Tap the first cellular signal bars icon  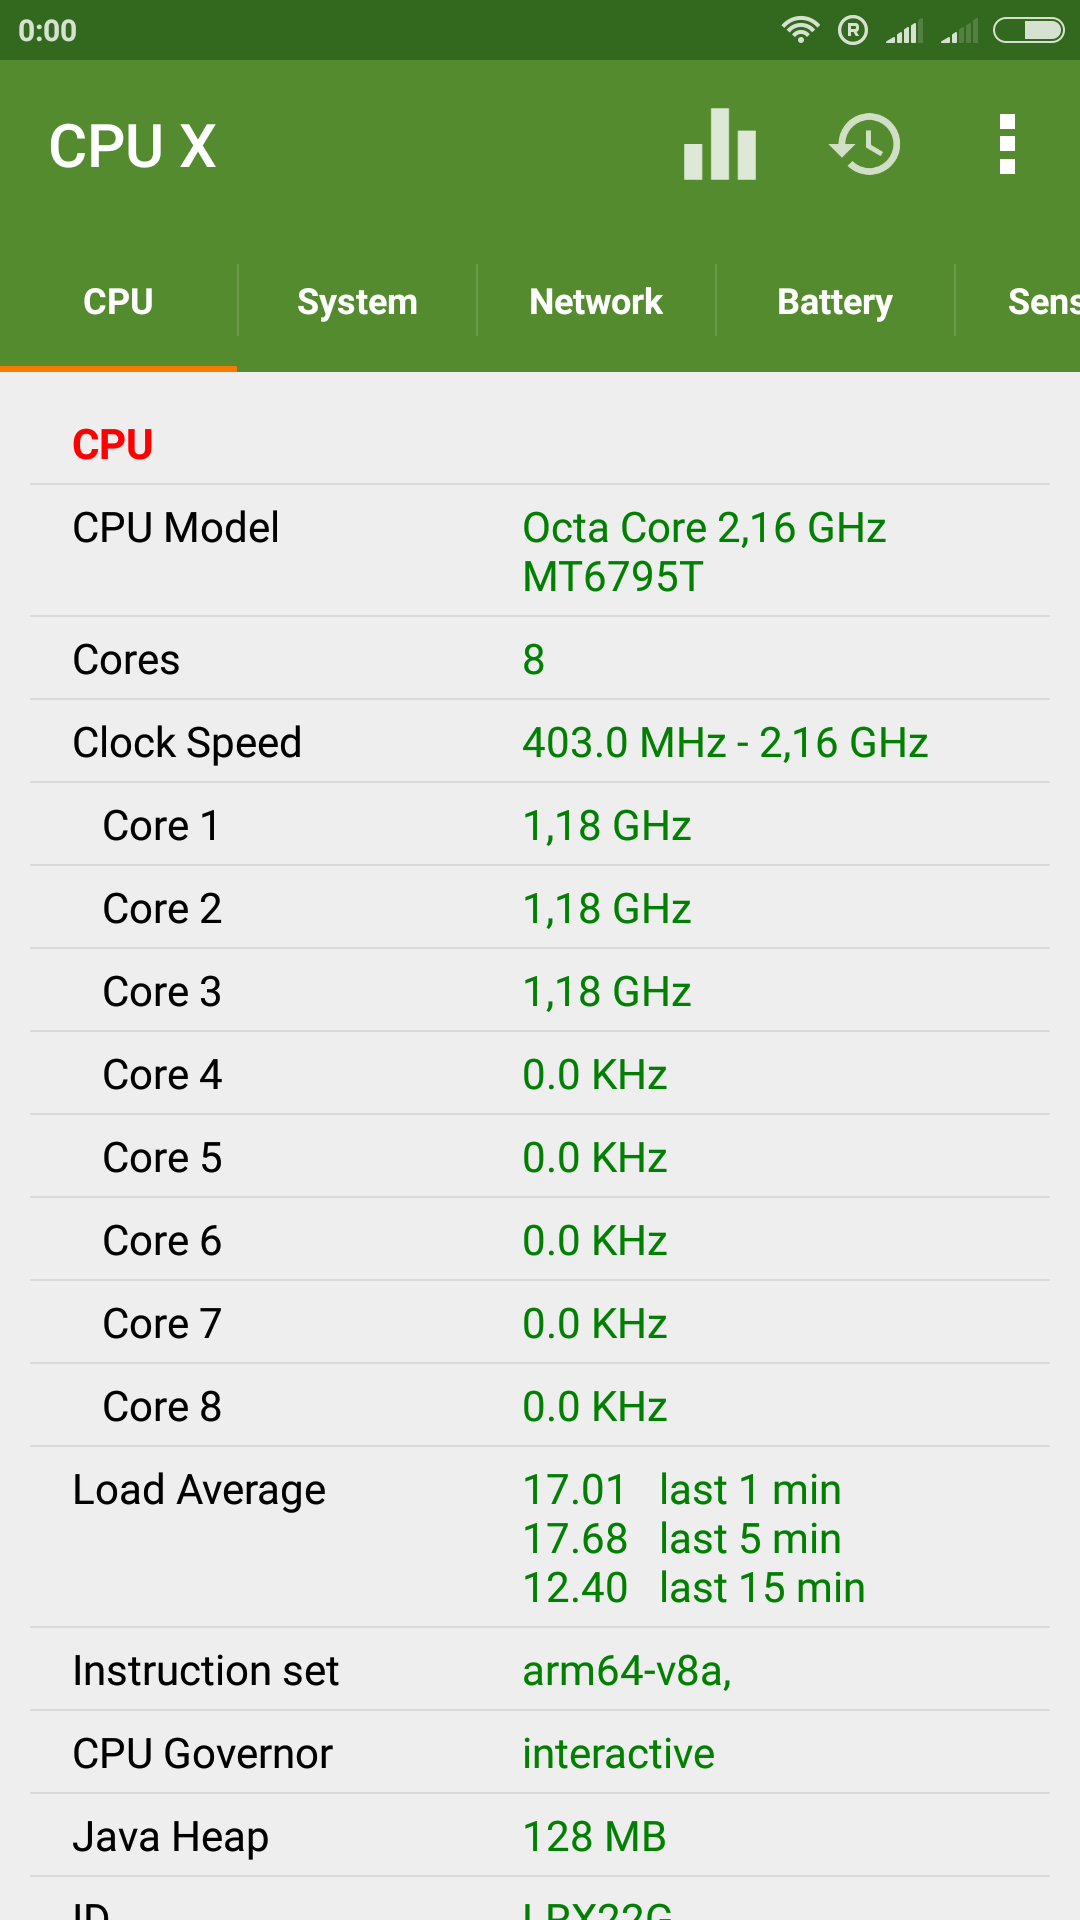tap(904, 32)
